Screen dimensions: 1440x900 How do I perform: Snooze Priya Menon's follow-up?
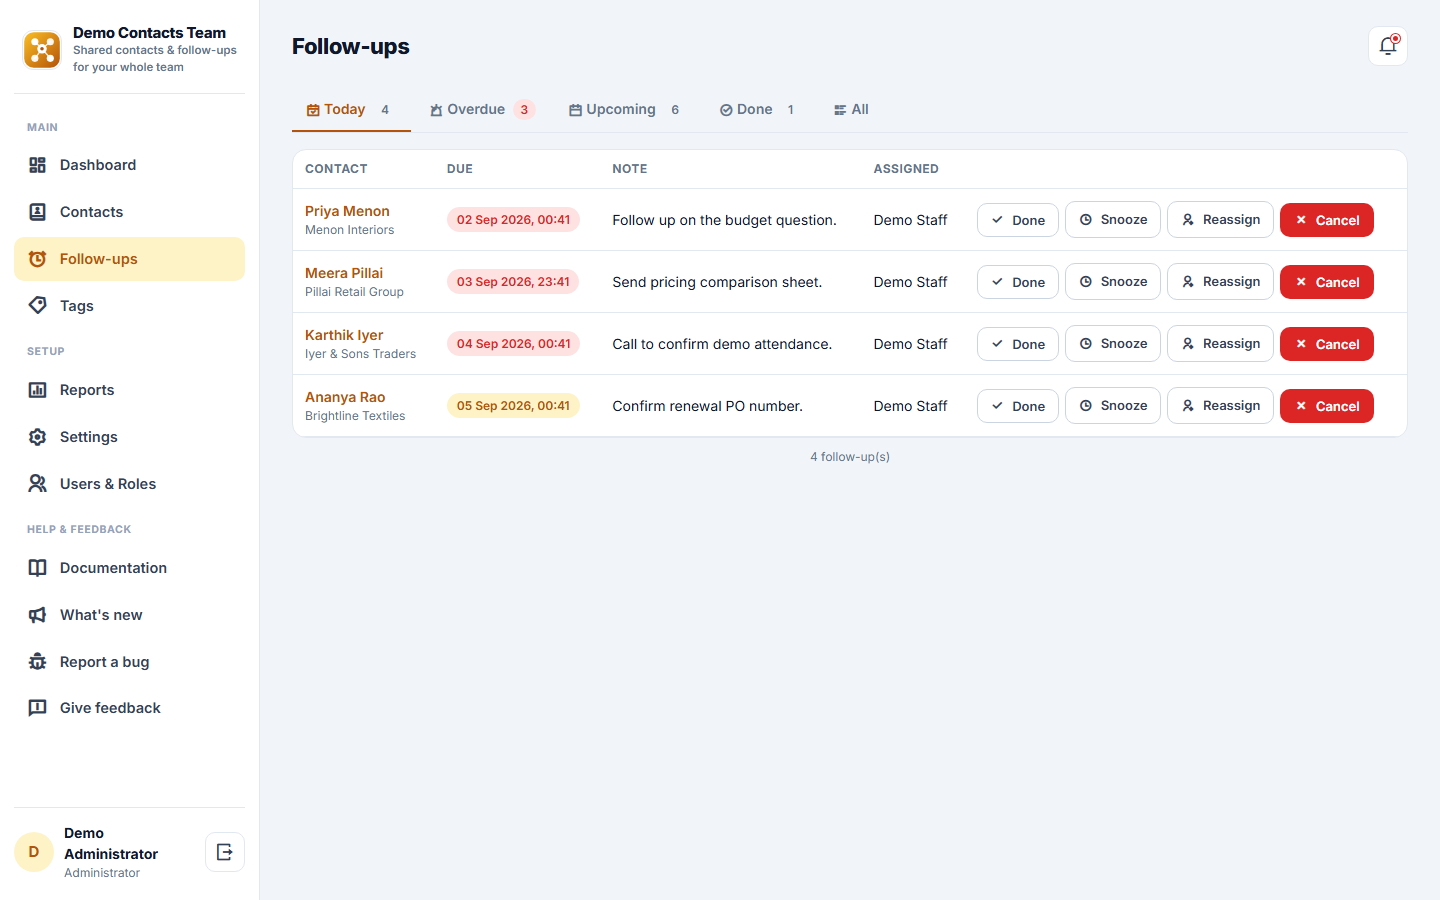(1113, 220)
